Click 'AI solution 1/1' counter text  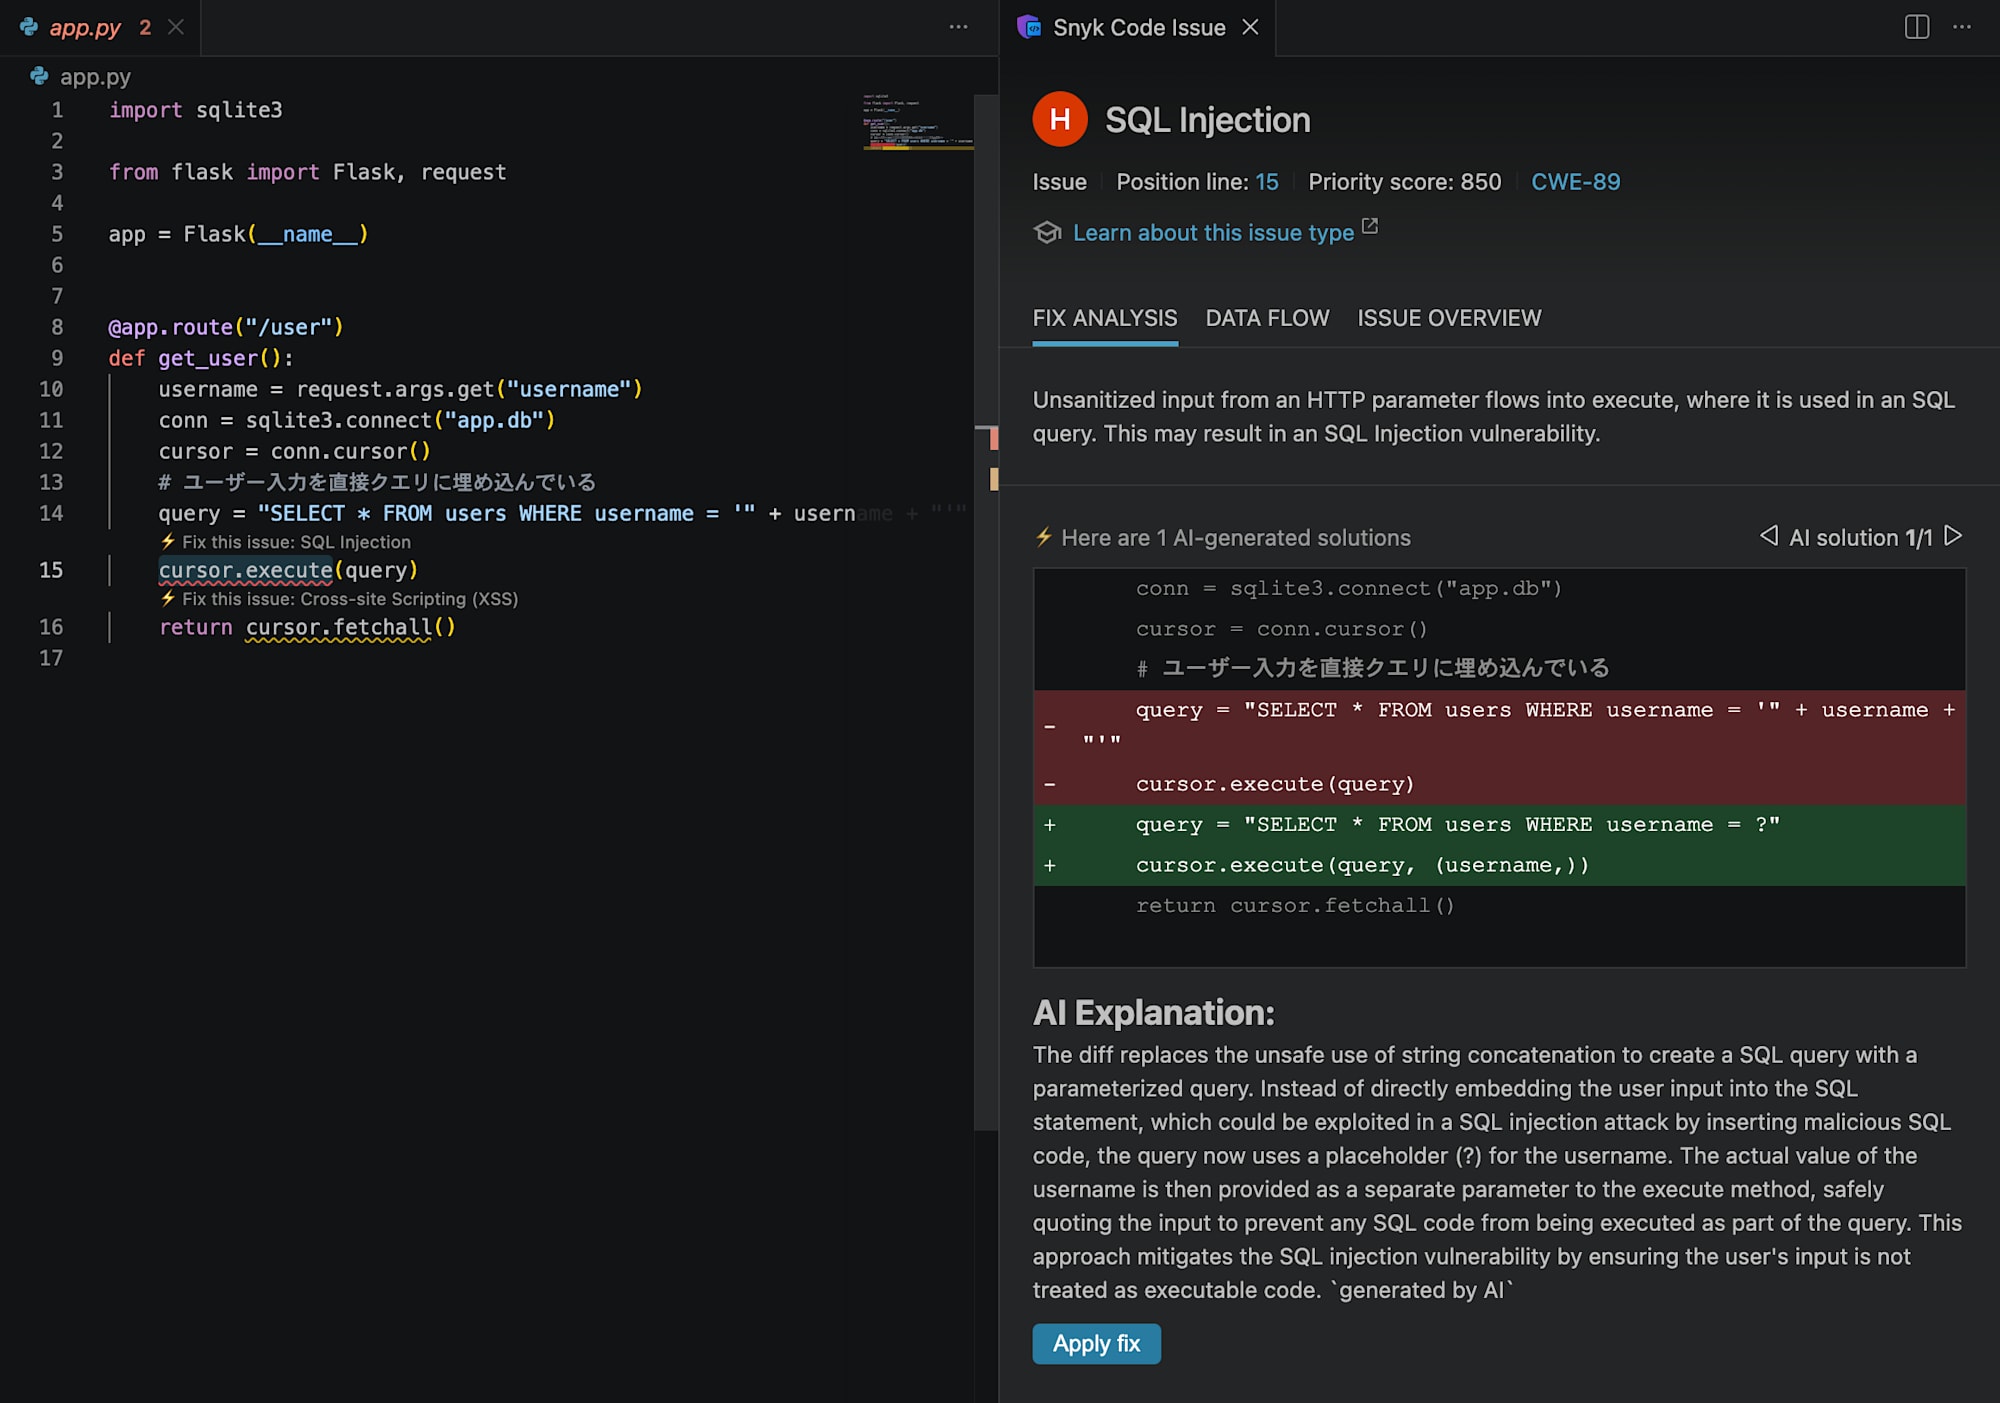click(x=1861, y=537)
